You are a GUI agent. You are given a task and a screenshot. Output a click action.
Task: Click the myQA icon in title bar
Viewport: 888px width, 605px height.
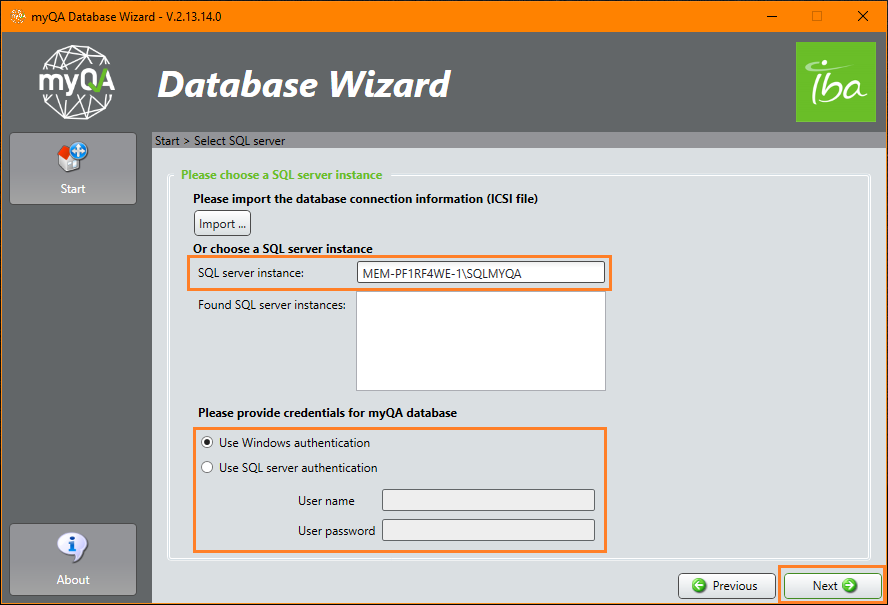18,16
